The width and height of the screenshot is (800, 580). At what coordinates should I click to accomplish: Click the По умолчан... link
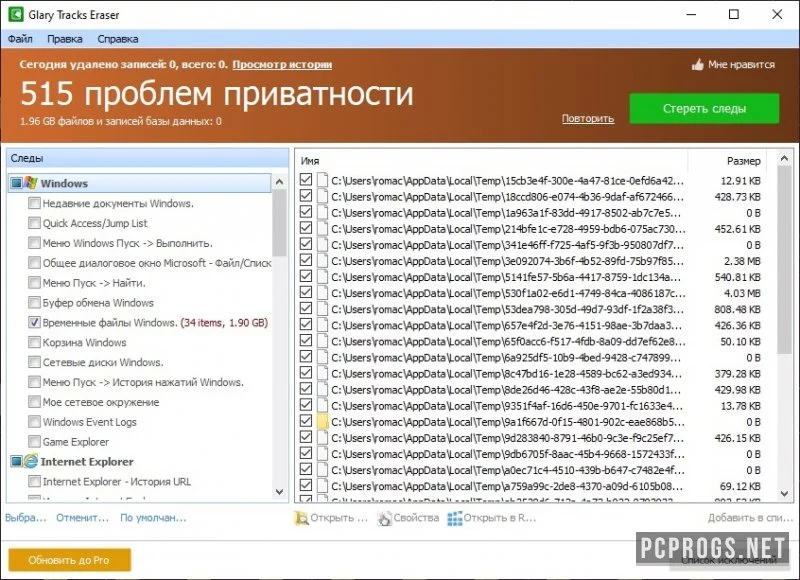tap(153, 518)
